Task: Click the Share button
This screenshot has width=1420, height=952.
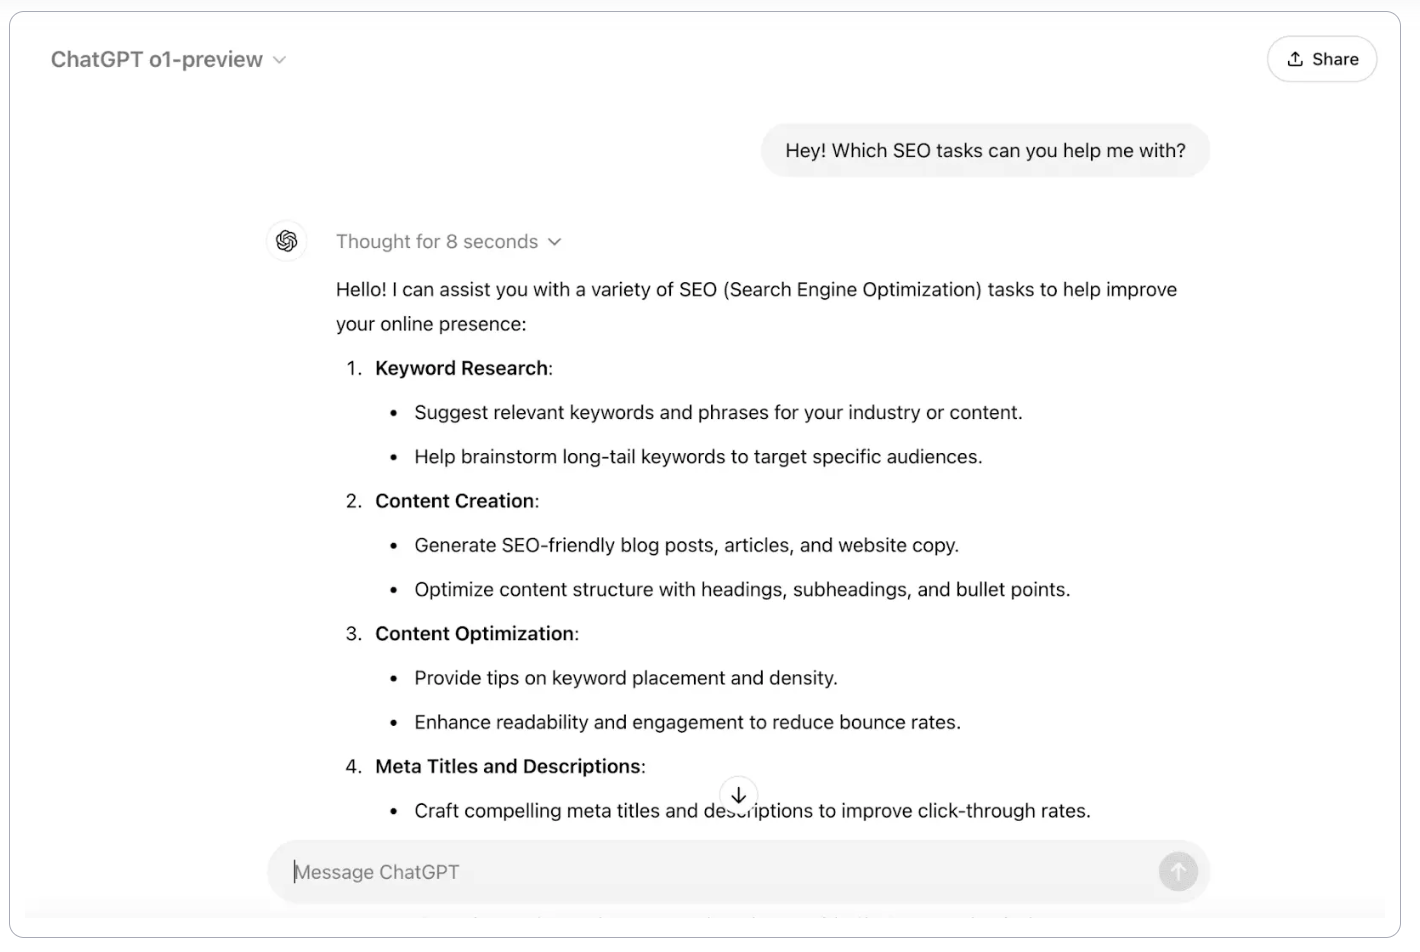Action: pos(1322,59)
